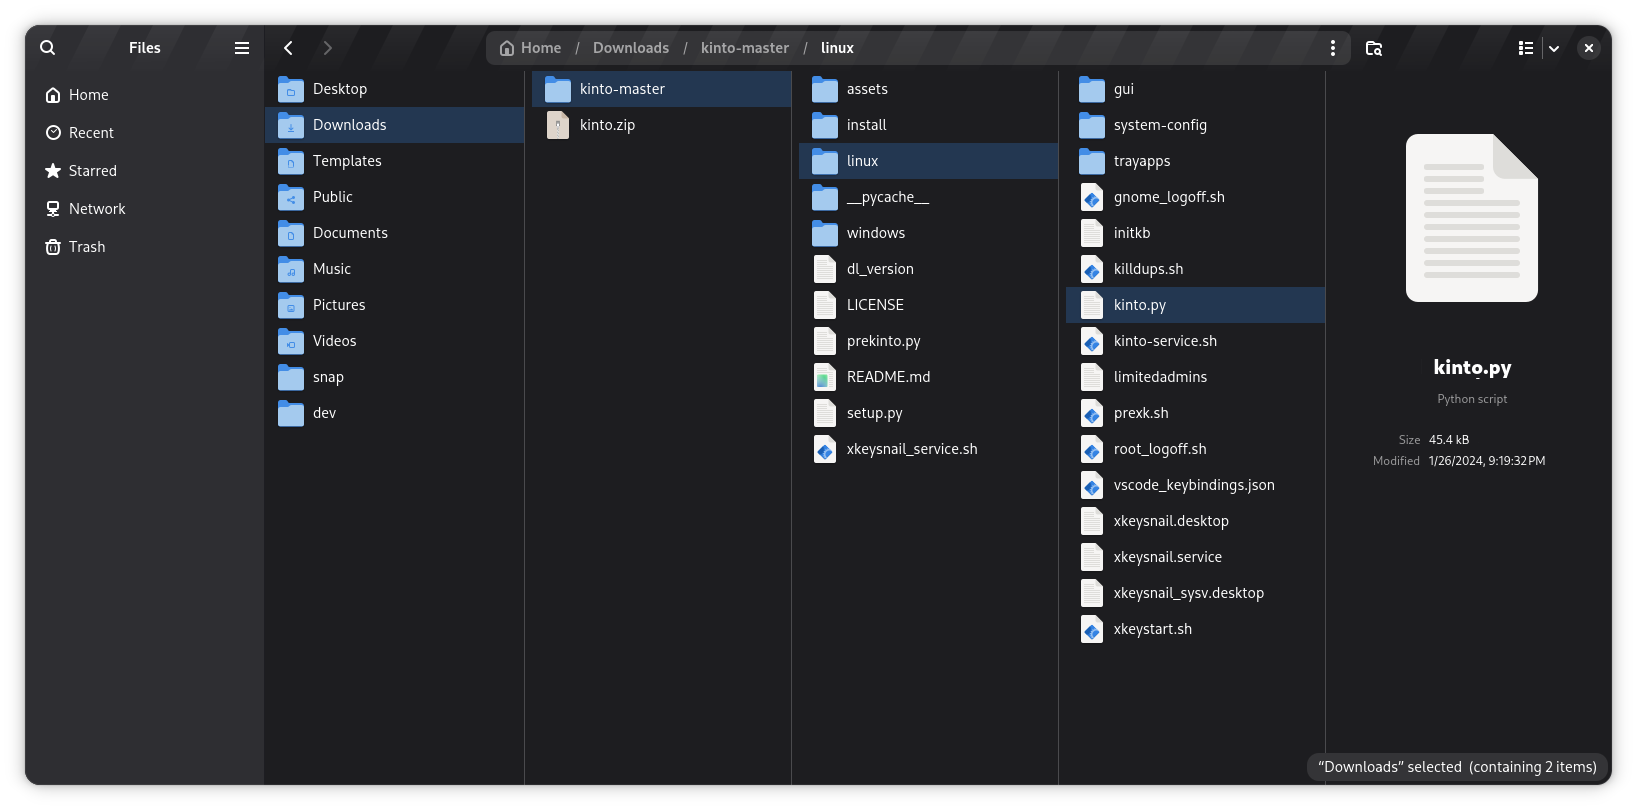Open Recent in the sidebar
This screenshot has width=1637, height=810.
tap(144, 133)
